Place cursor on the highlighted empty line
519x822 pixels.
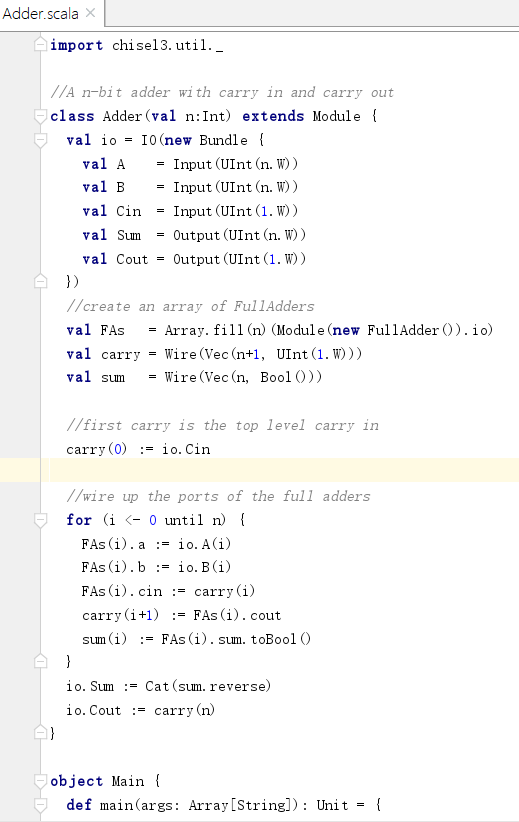click(x=283, y=470)
